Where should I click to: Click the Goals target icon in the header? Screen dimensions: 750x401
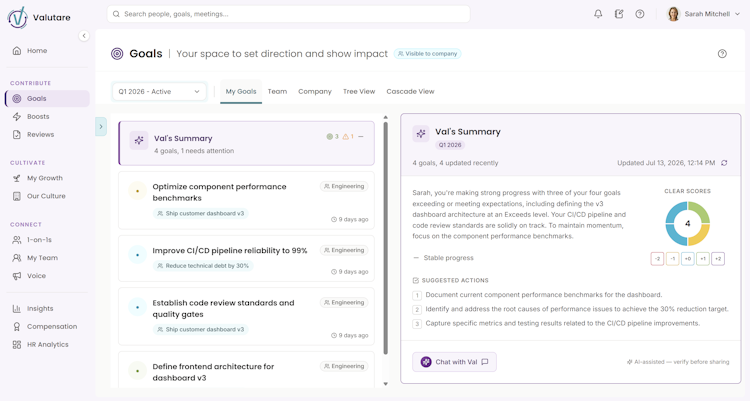click(117, 54)
